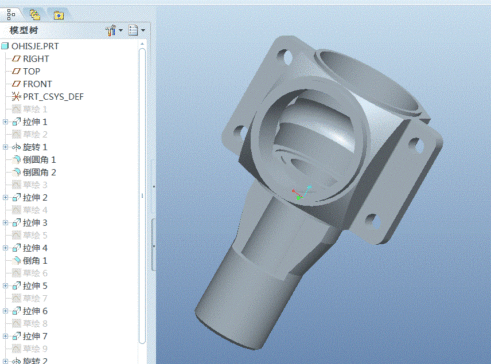Open the Favorites tab
The height and width of the screenshot is (364, 491).
click(59, 15)
